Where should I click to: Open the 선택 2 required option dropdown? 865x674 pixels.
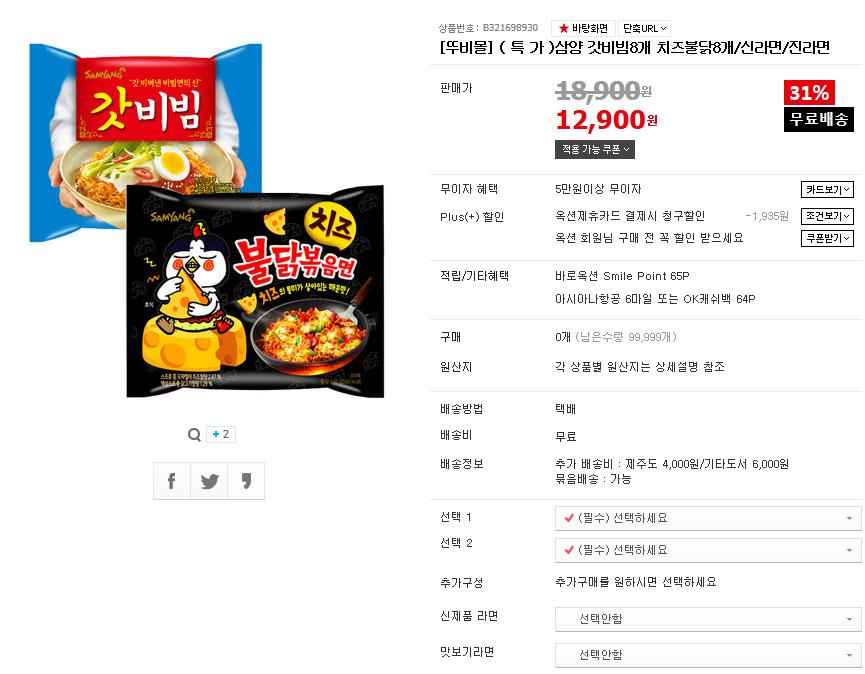(708, 550)
